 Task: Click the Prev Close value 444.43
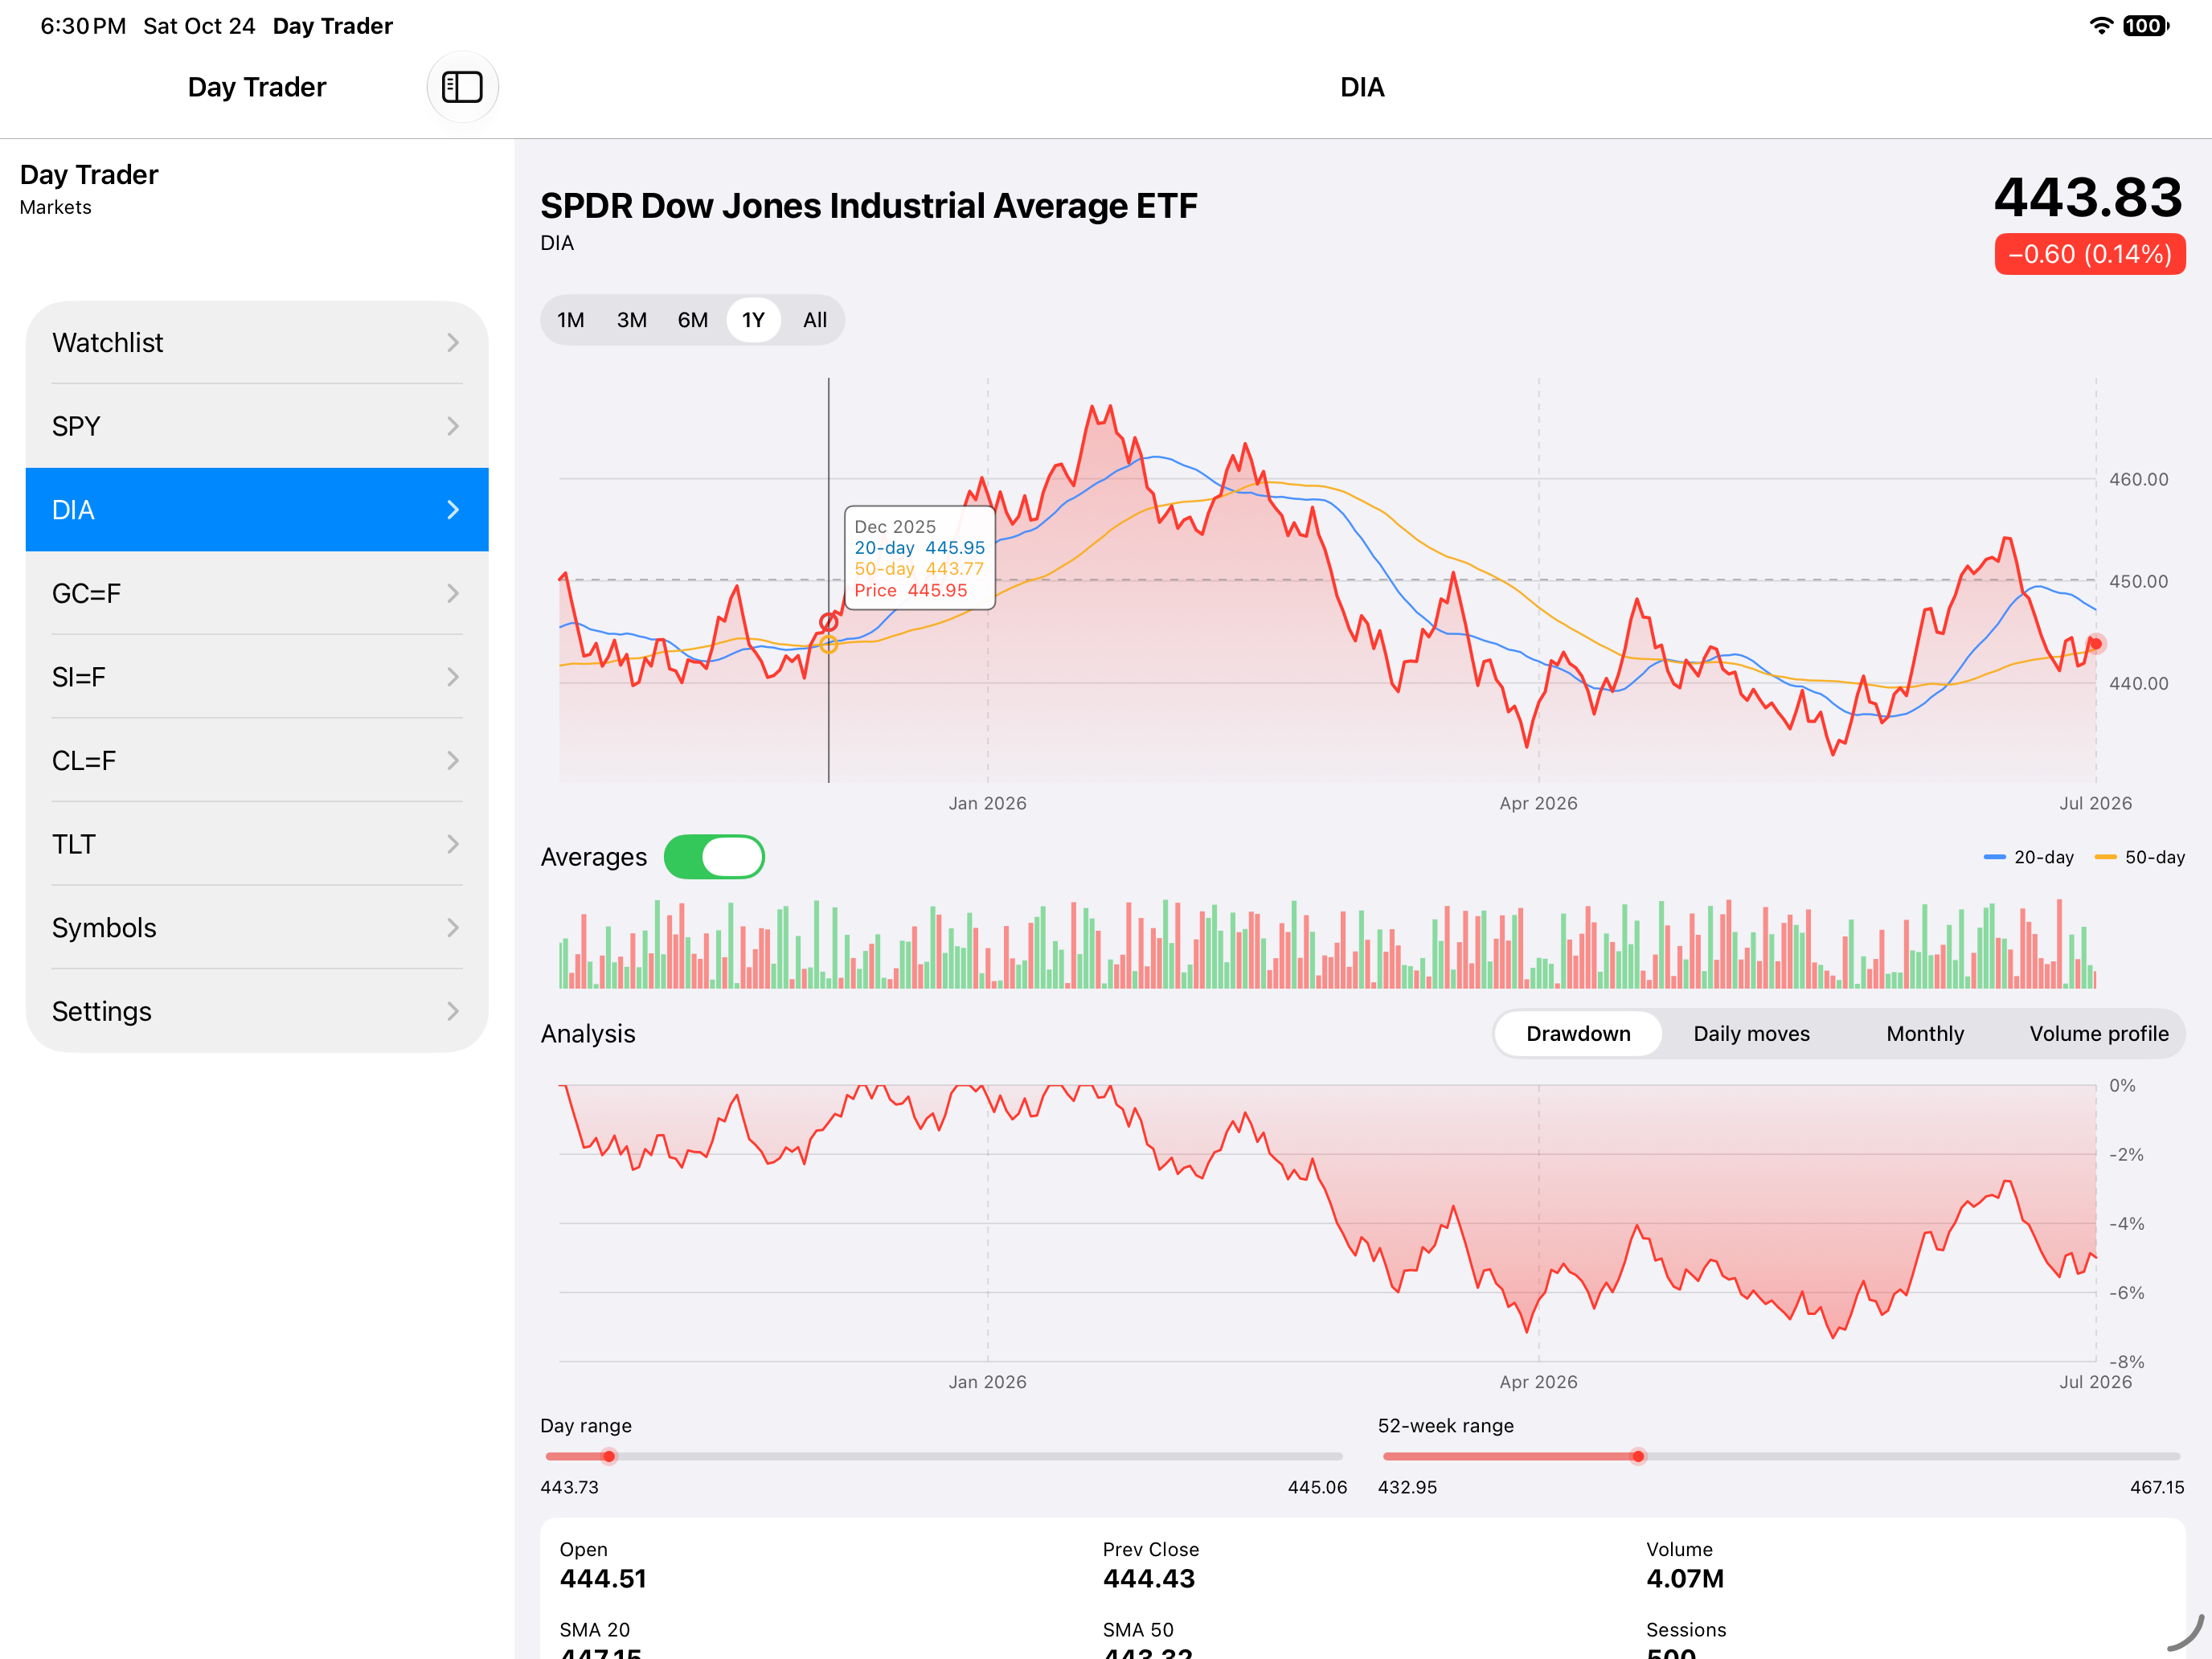(1149, 1579)
